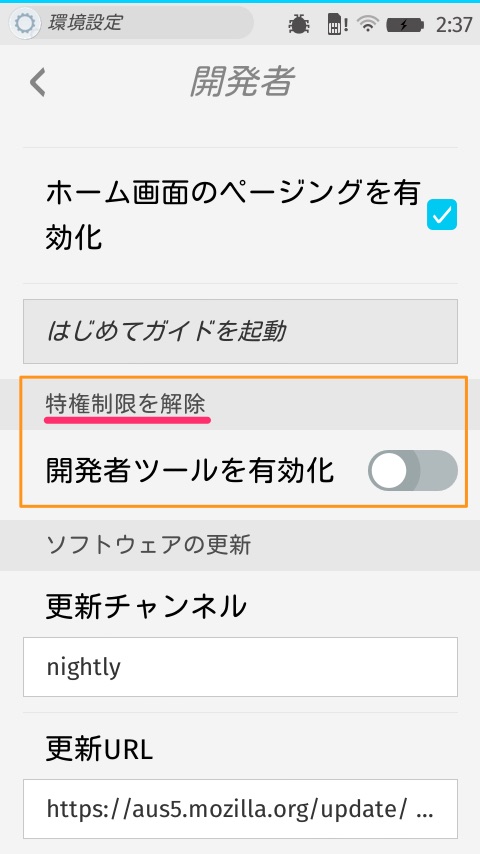Tap the 開発者 page title
The width and height of the screenshot is (480, 854).
[242, 82]
